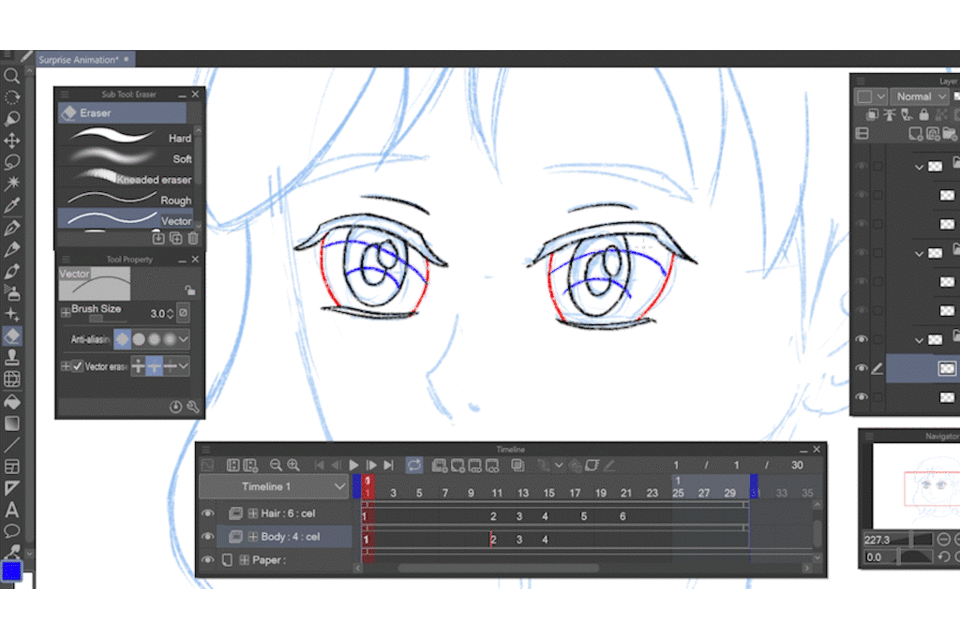The image size is (960, 639).
Task: Select the Text tool
Action: [12, 510]
